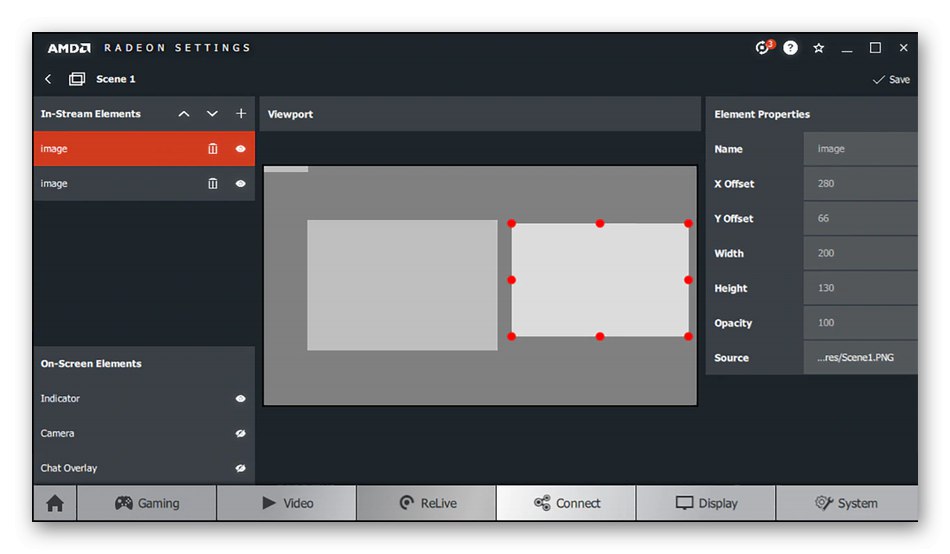Click the Camera label in On-Screen Elements
Image resolution: width=950 pixels, height=554 pixels.
[58, 433]
